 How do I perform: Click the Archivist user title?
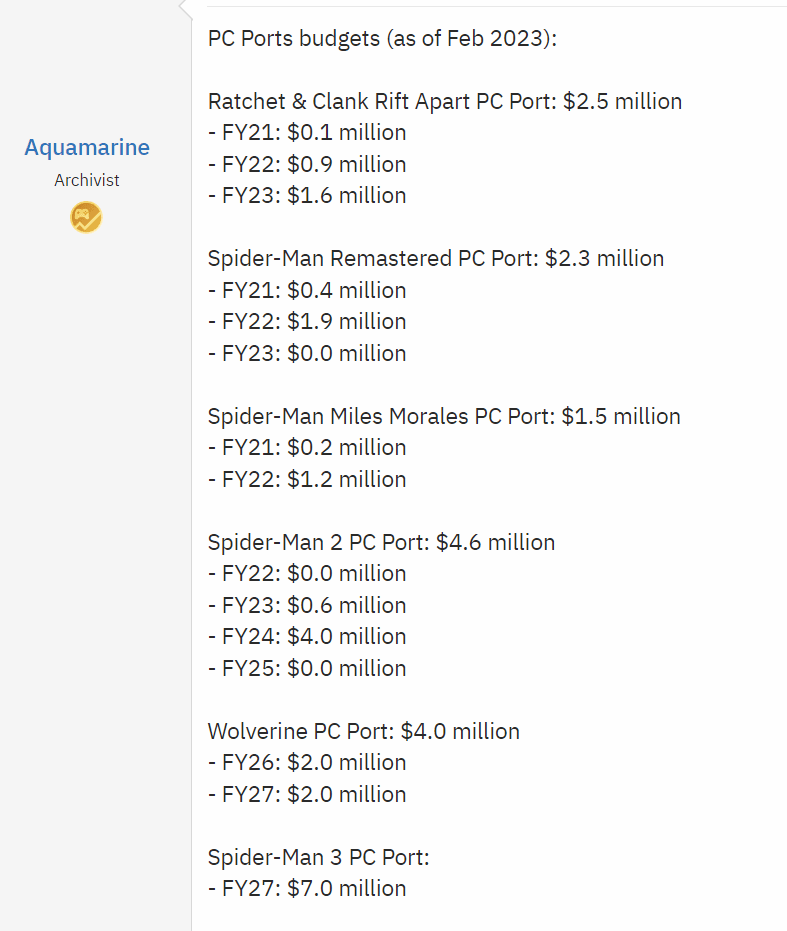87,180
